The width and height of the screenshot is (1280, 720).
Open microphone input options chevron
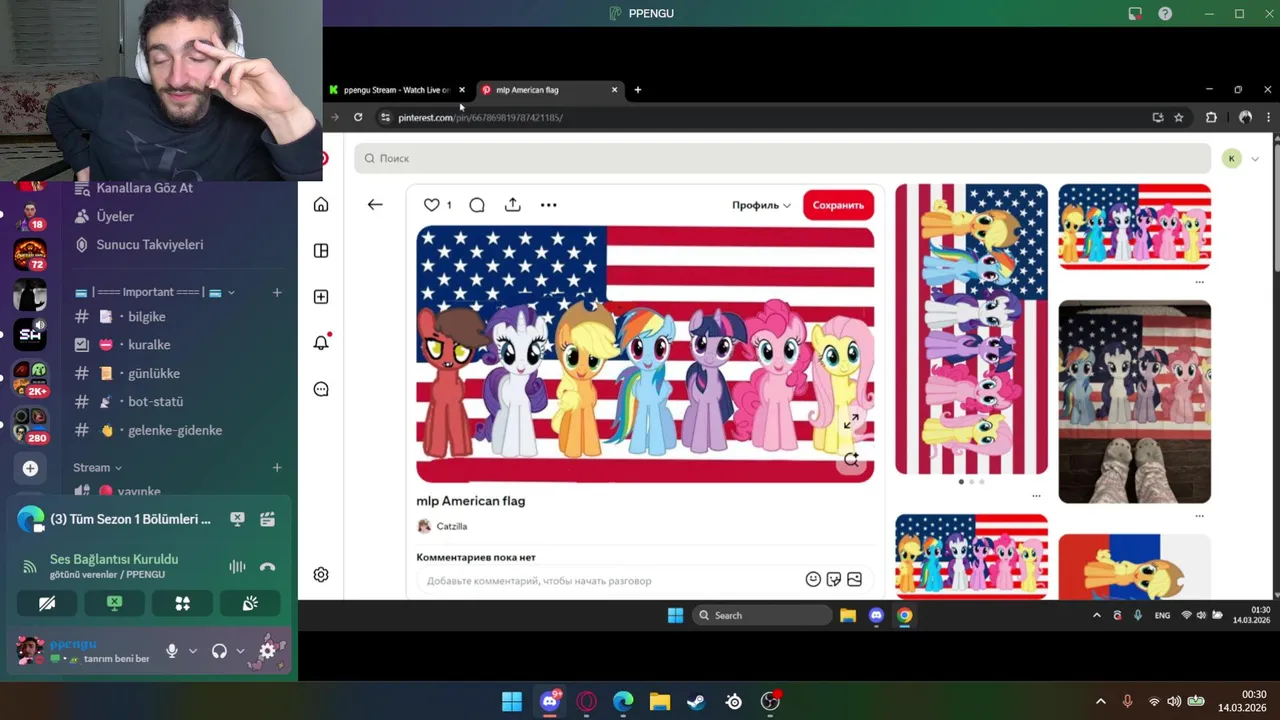point(193,651)
